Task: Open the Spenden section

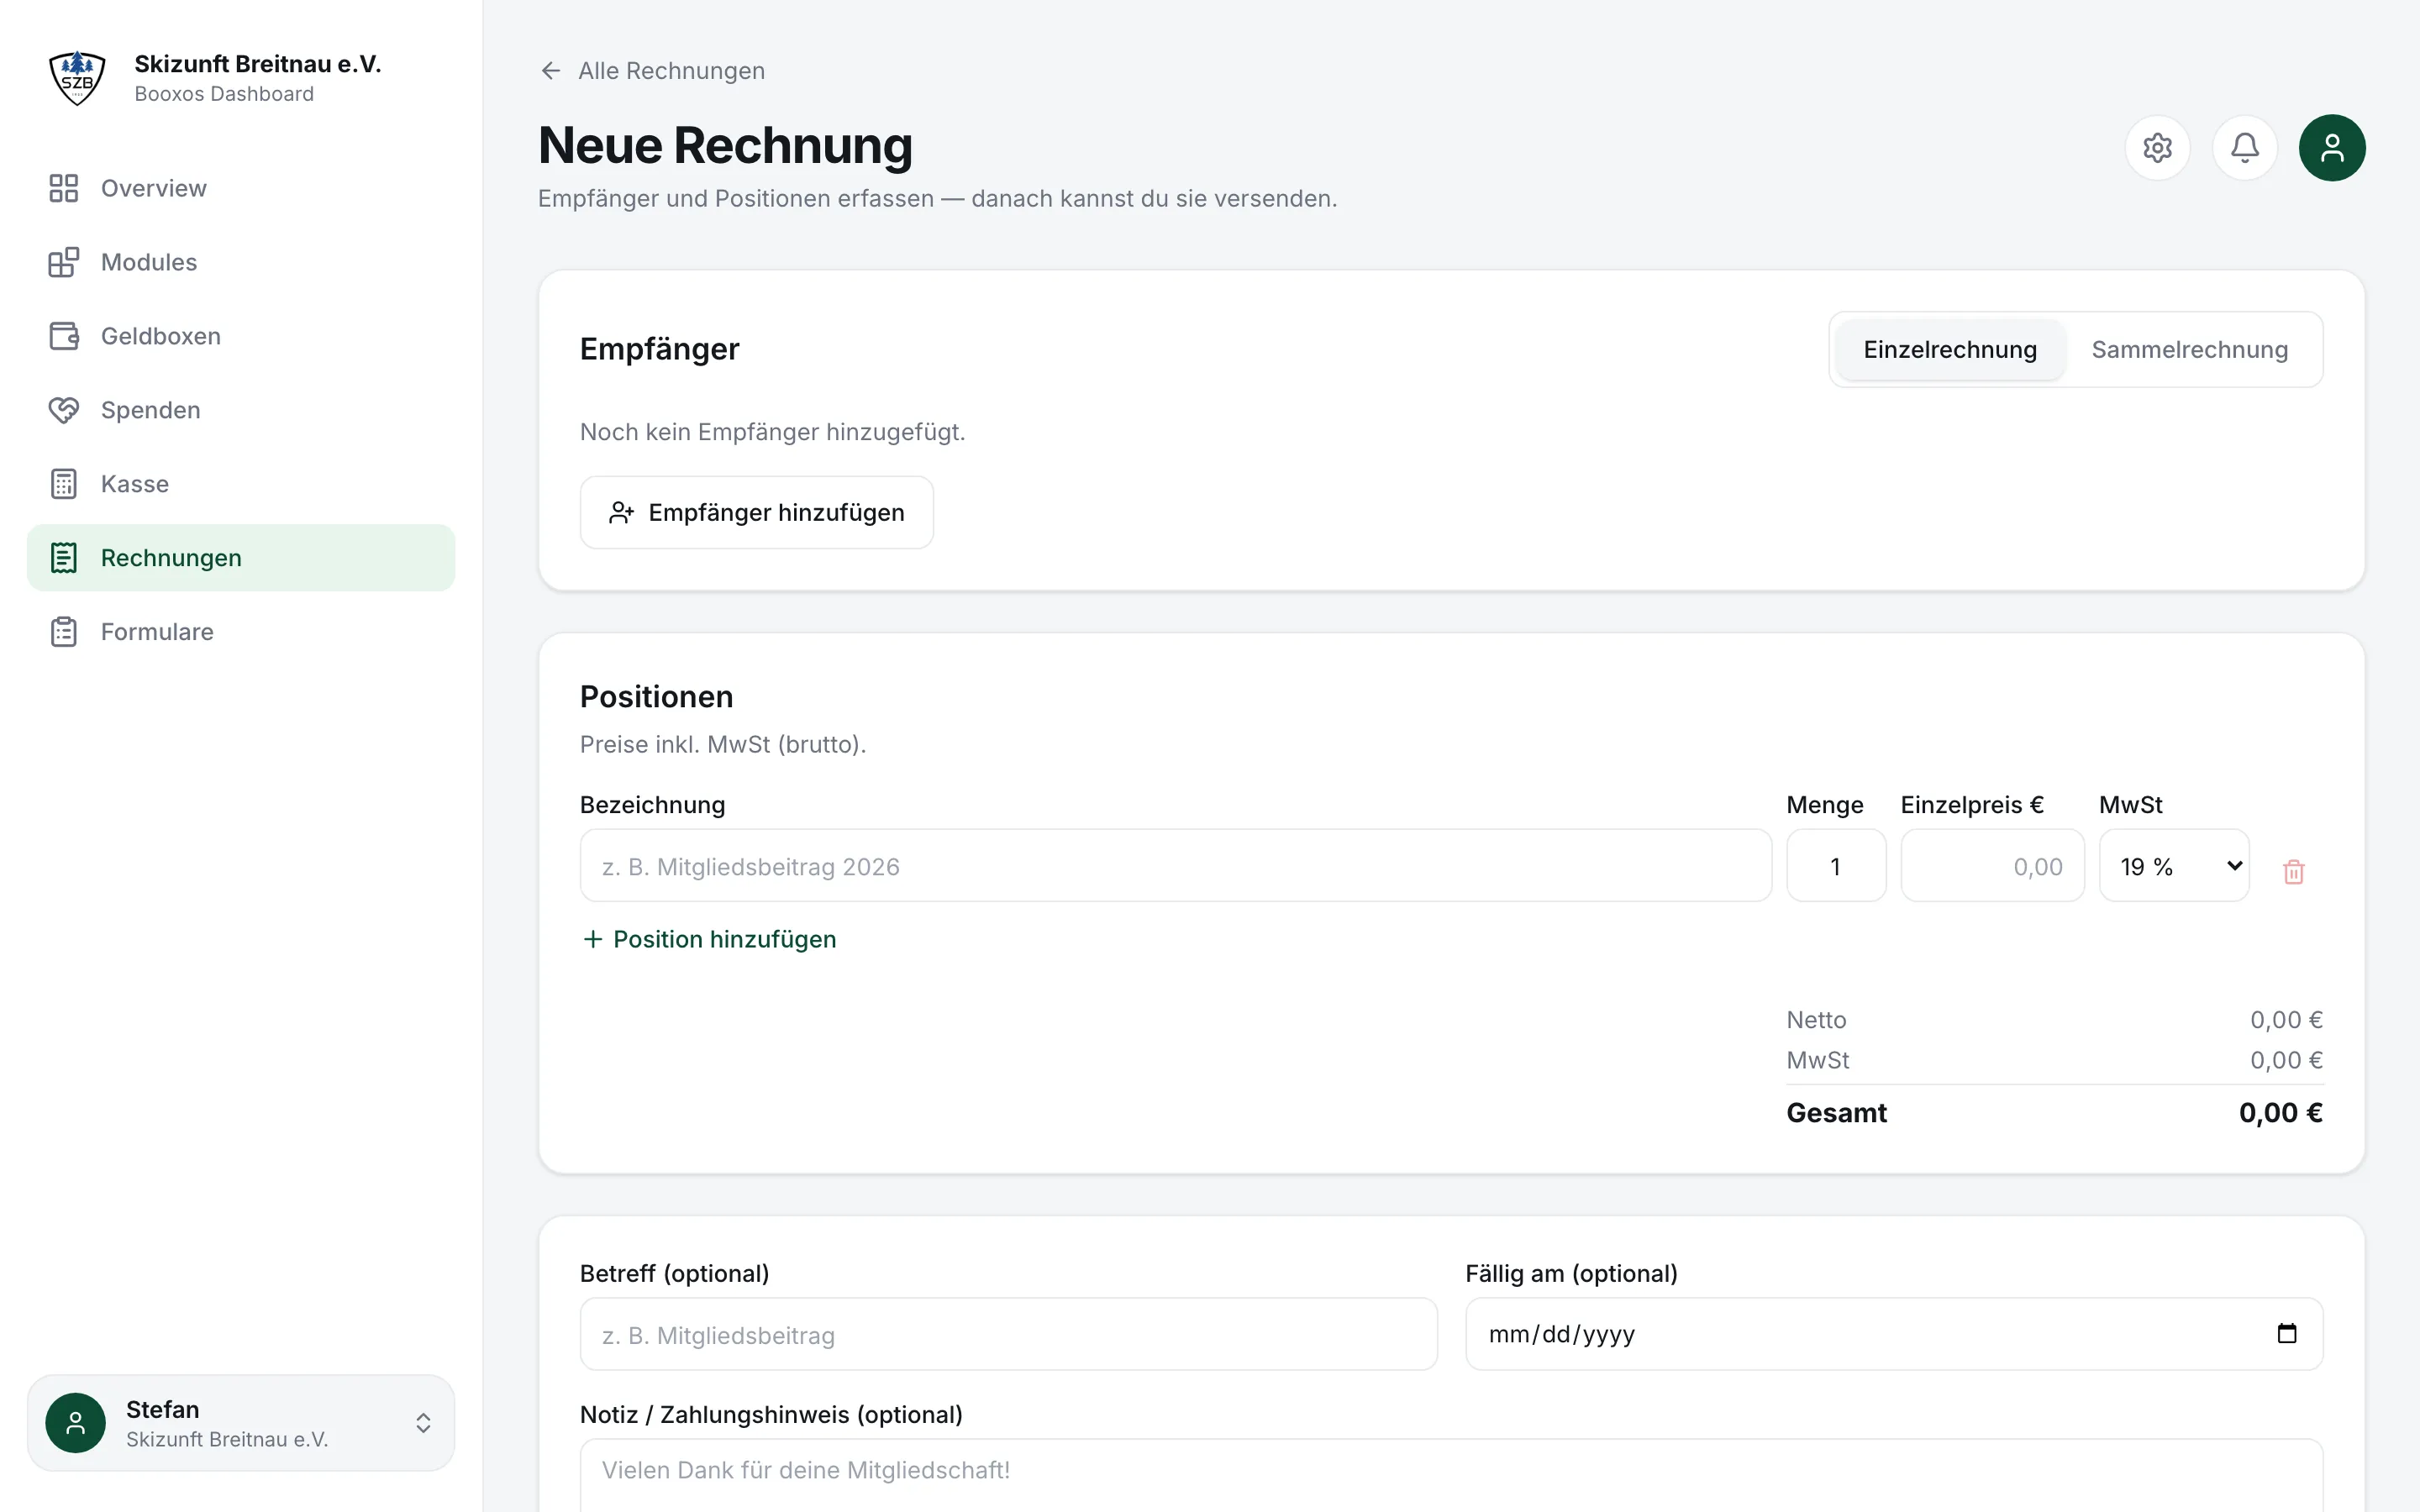Action: [x=241, y=410]
